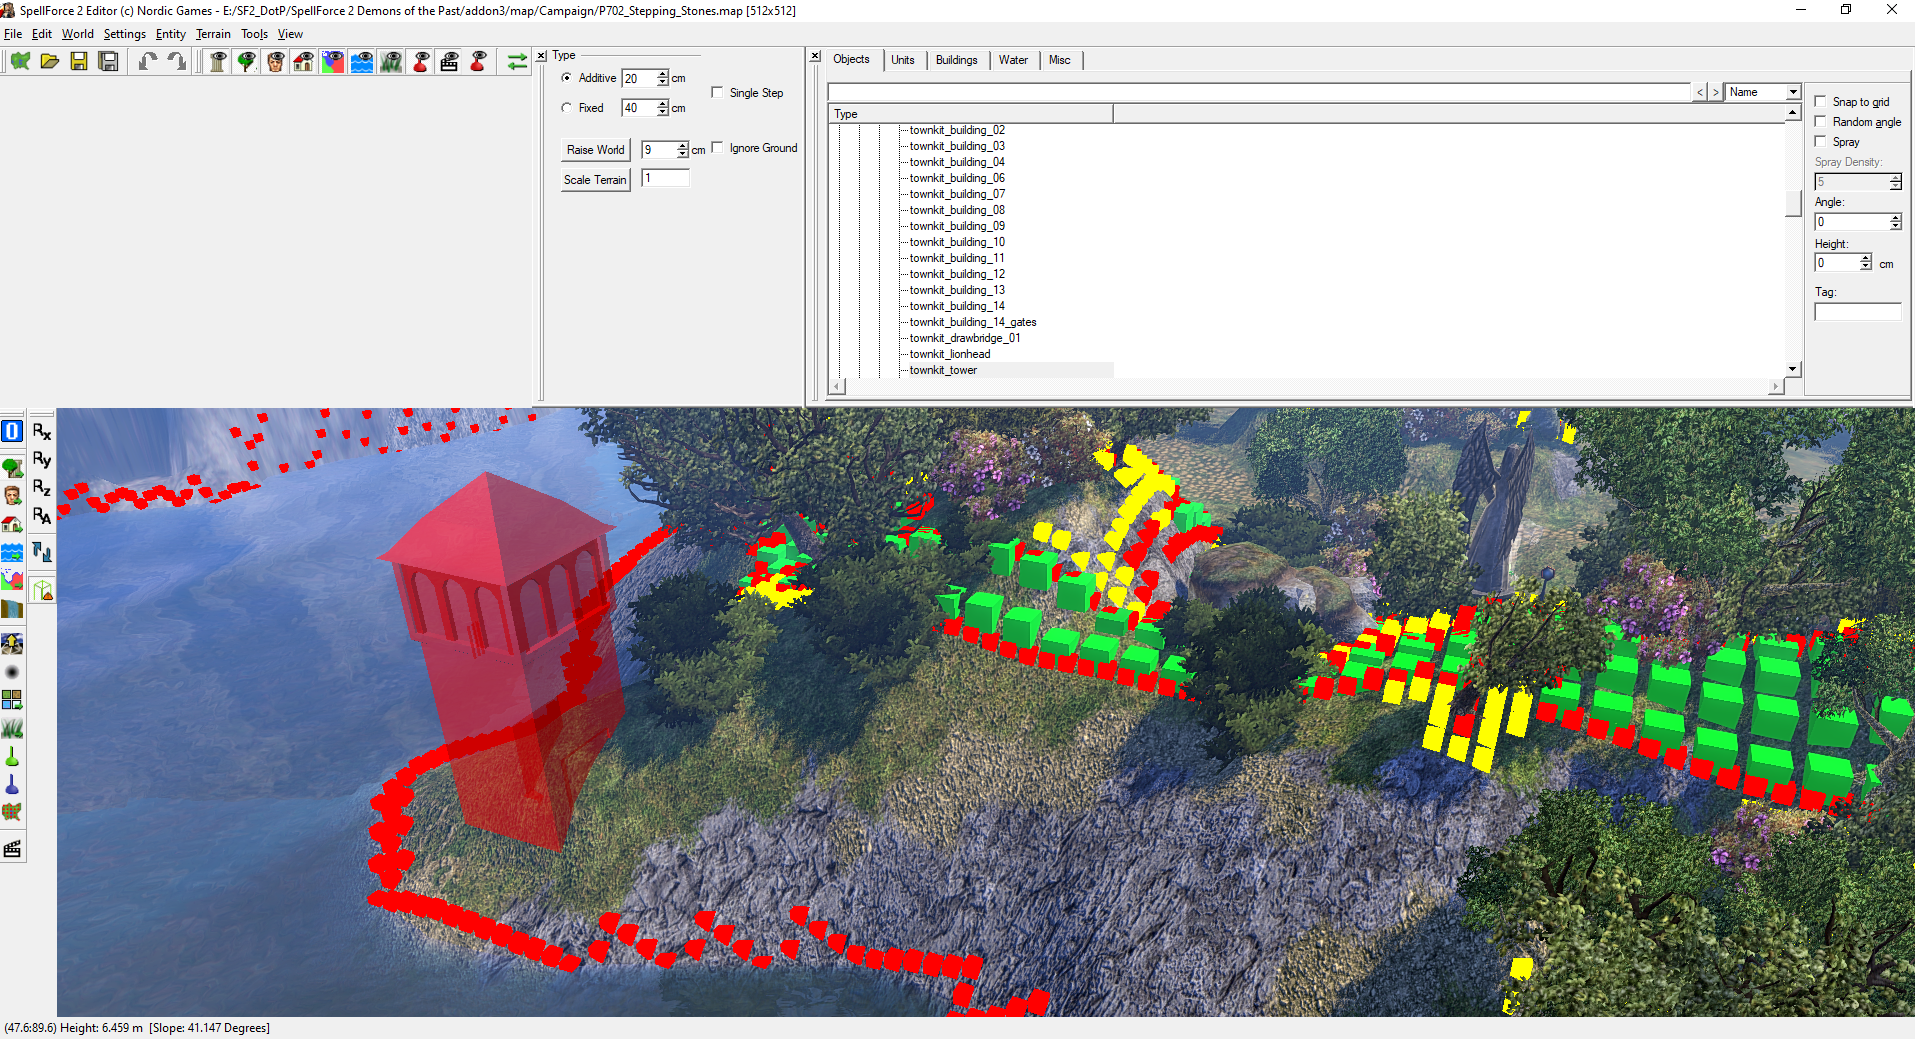This screenshot has height=1039, width=1915.
Task: Select the green marker pin tool
Action: [12, 756]
